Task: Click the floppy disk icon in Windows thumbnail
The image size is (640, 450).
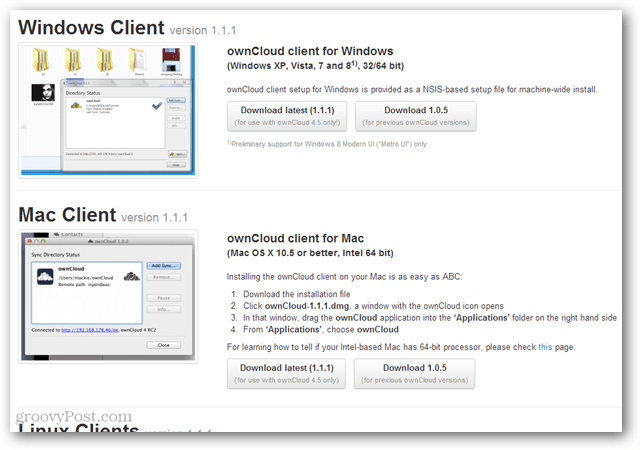Action: (x=171, y=60)
